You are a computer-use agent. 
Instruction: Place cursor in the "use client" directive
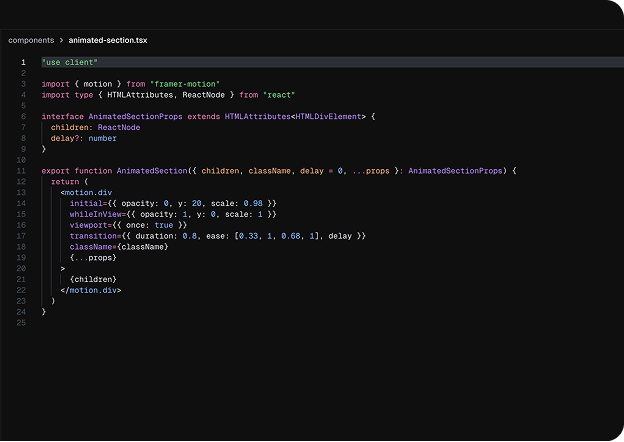point(70,62)
